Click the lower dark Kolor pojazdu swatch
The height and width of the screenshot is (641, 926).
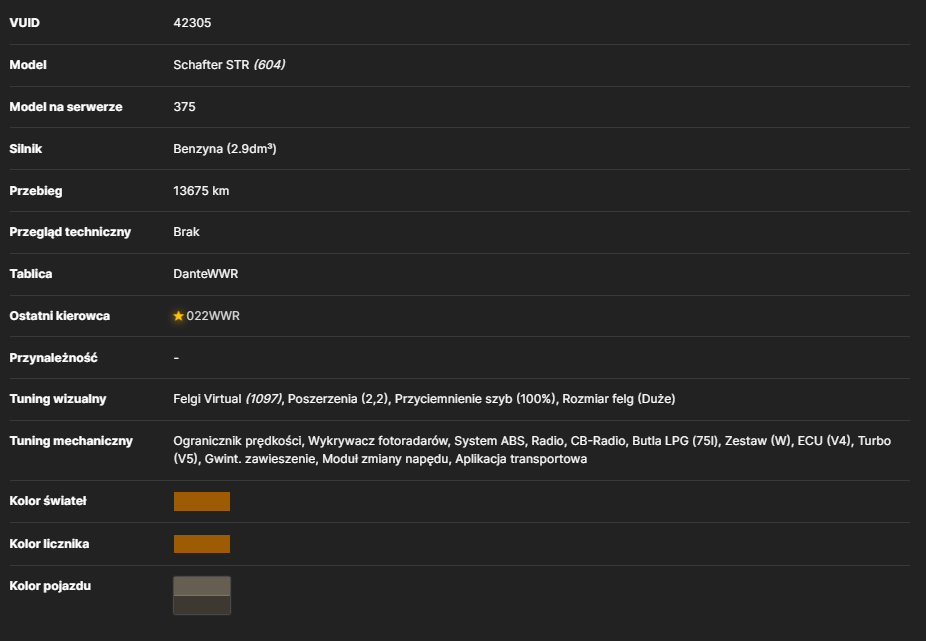coord(202,605)
